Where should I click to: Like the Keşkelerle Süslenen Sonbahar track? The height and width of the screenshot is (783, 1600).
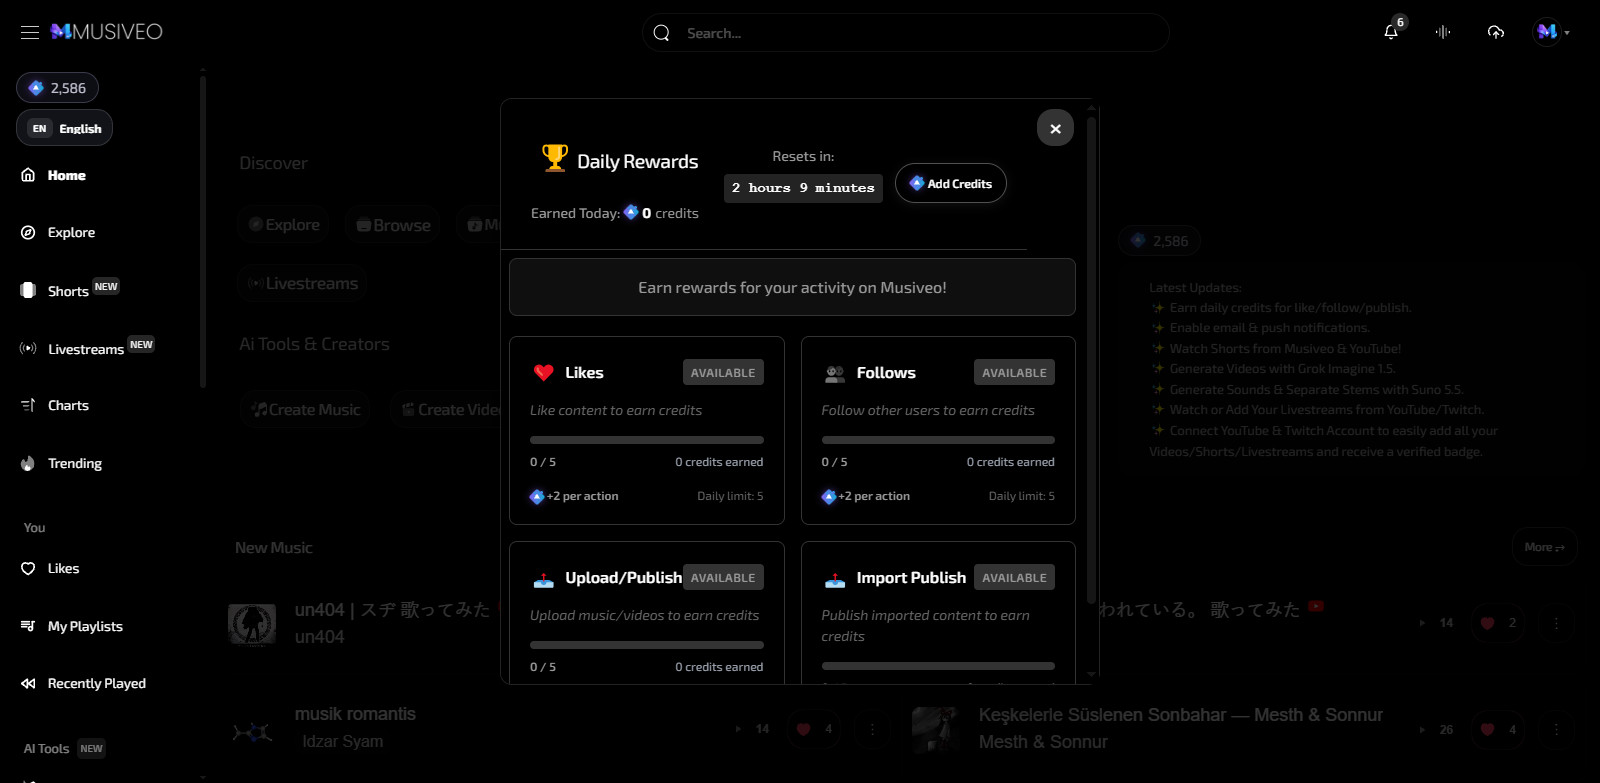(1487, 729)
